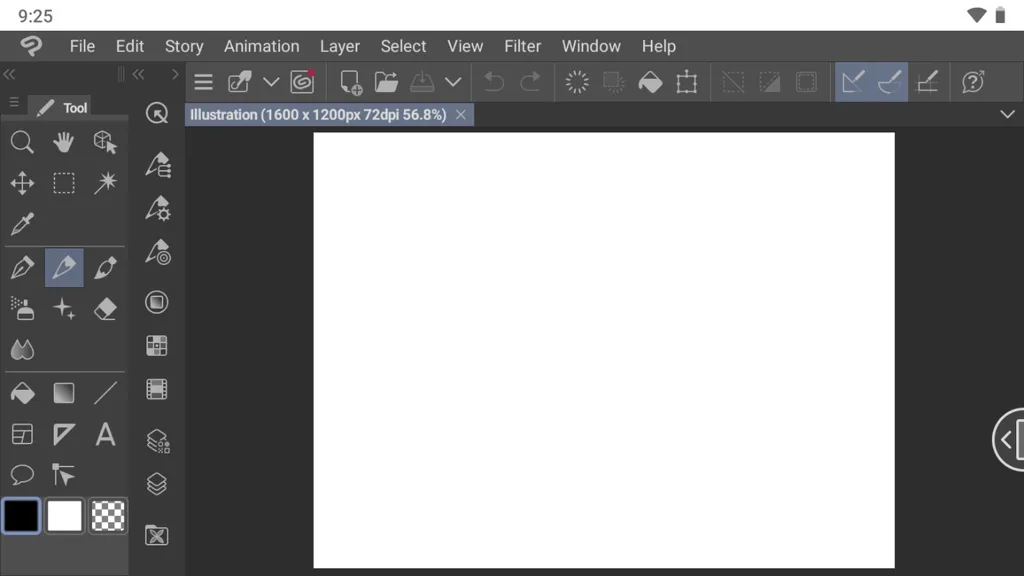1024x576 pixels.
Task: Click the Clip Studio logo icon
Action: point(31,46)
